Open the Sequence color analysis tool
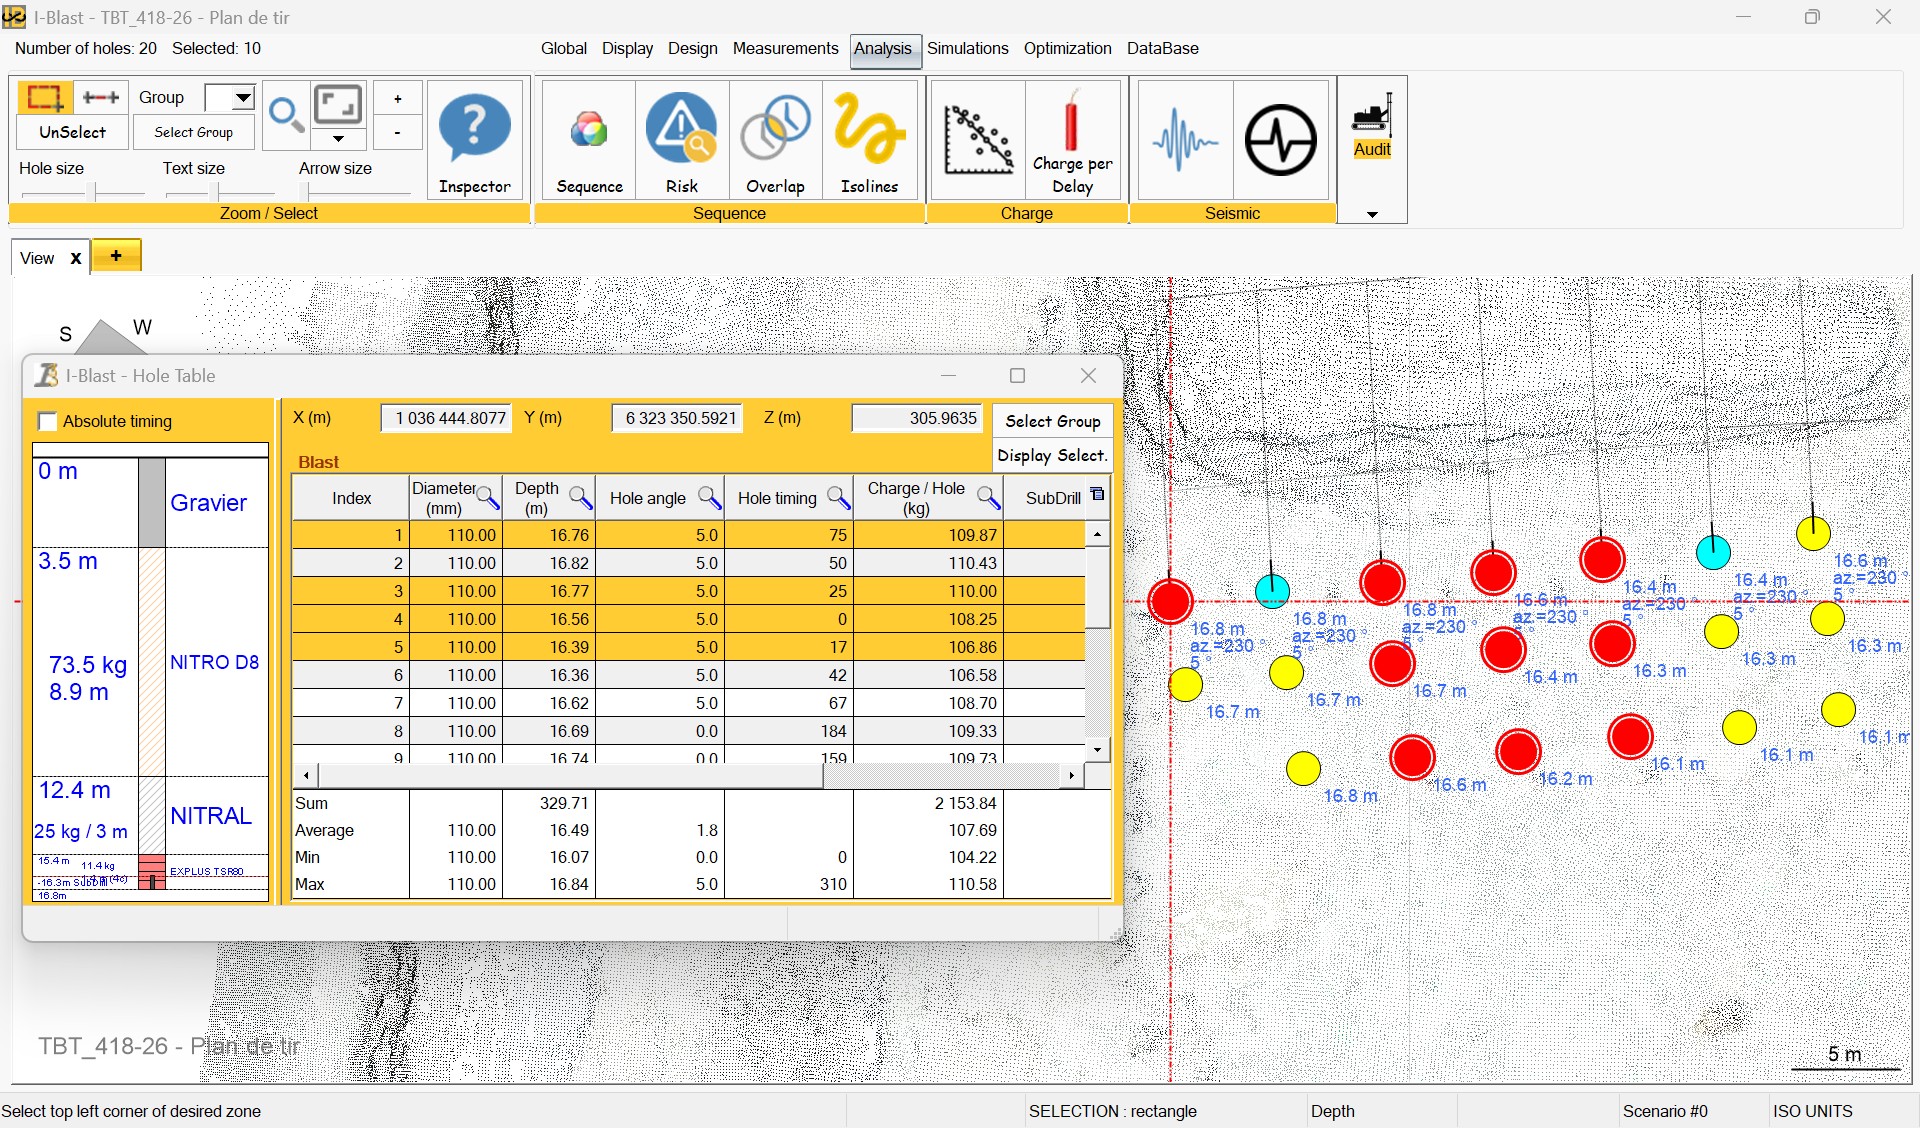The width and height of the screenshot is (1920, 1128). point(589,141)
